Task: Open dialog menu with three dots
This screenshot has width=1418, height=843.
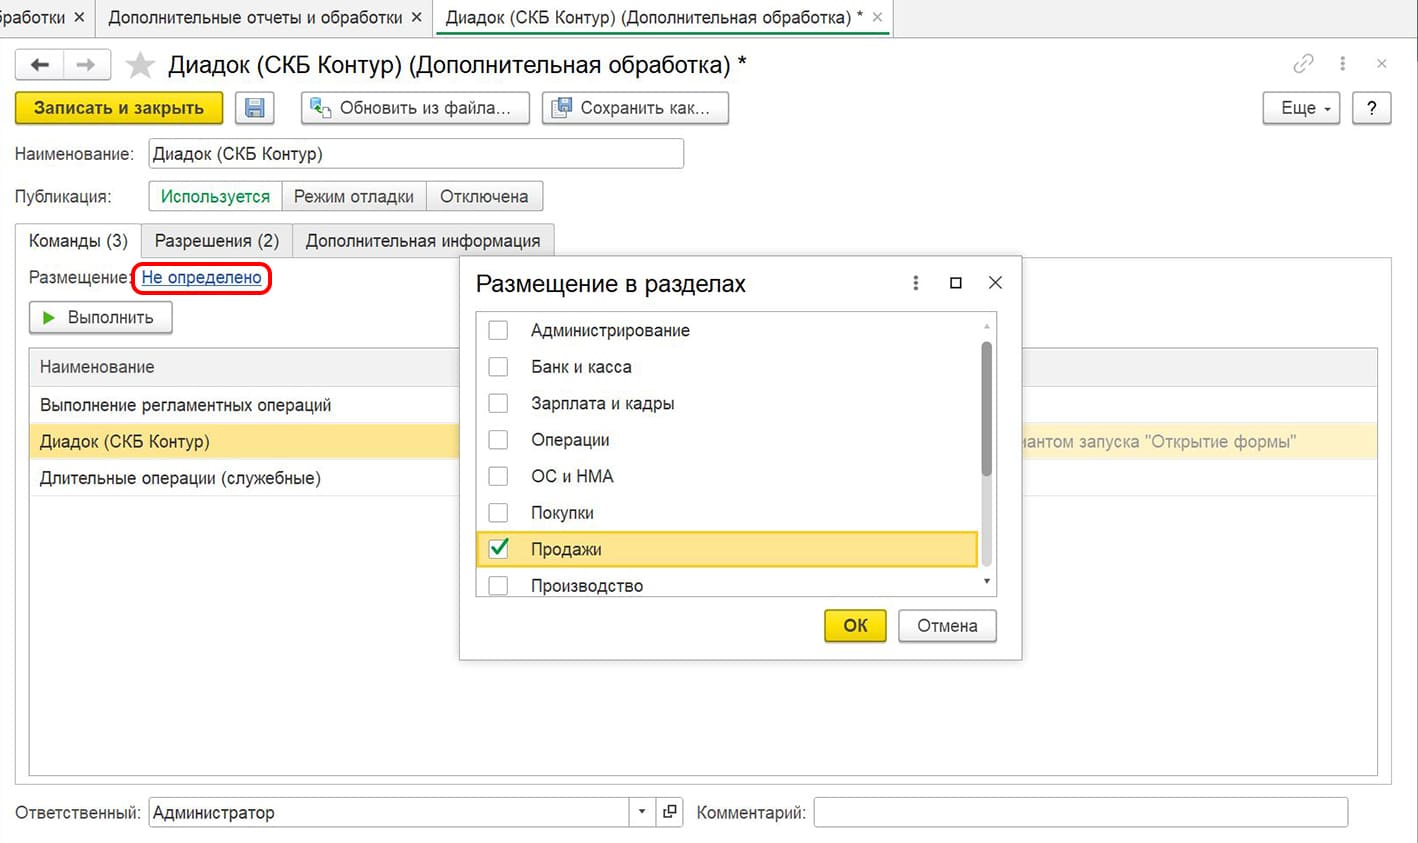Action: tap(915, 283)
